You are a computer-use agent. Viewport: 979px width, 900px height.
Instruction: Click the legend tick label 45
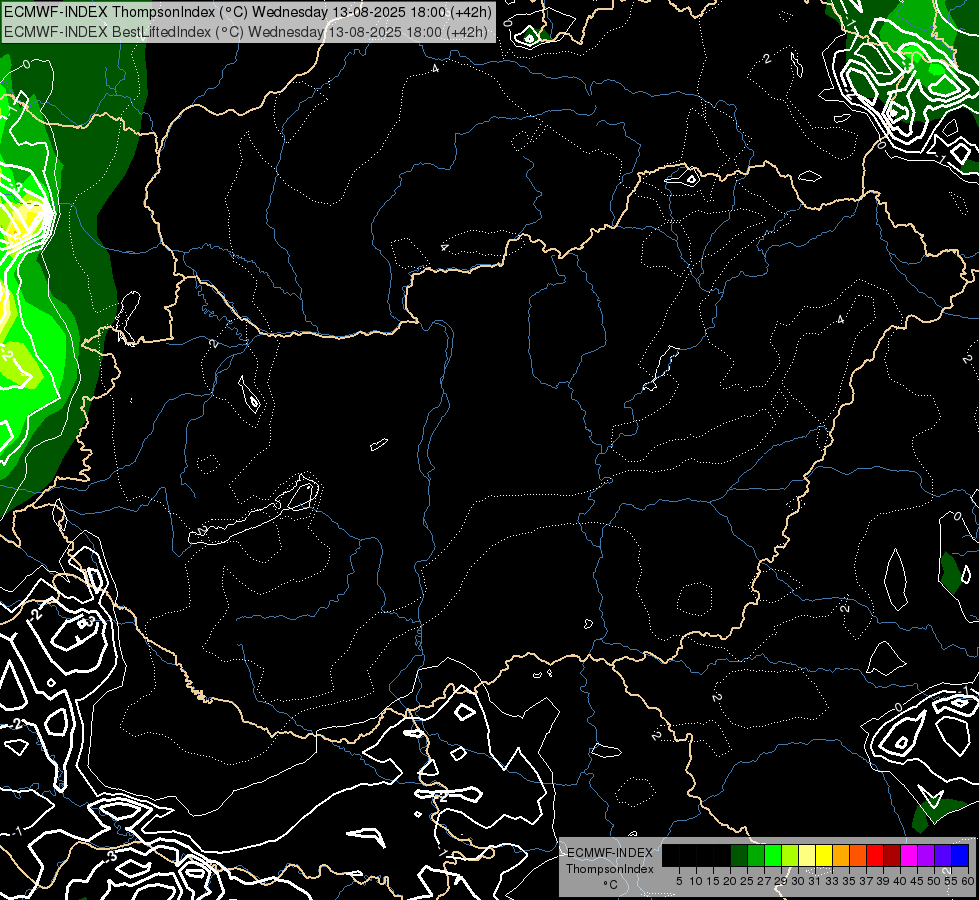tap(918, 881)
